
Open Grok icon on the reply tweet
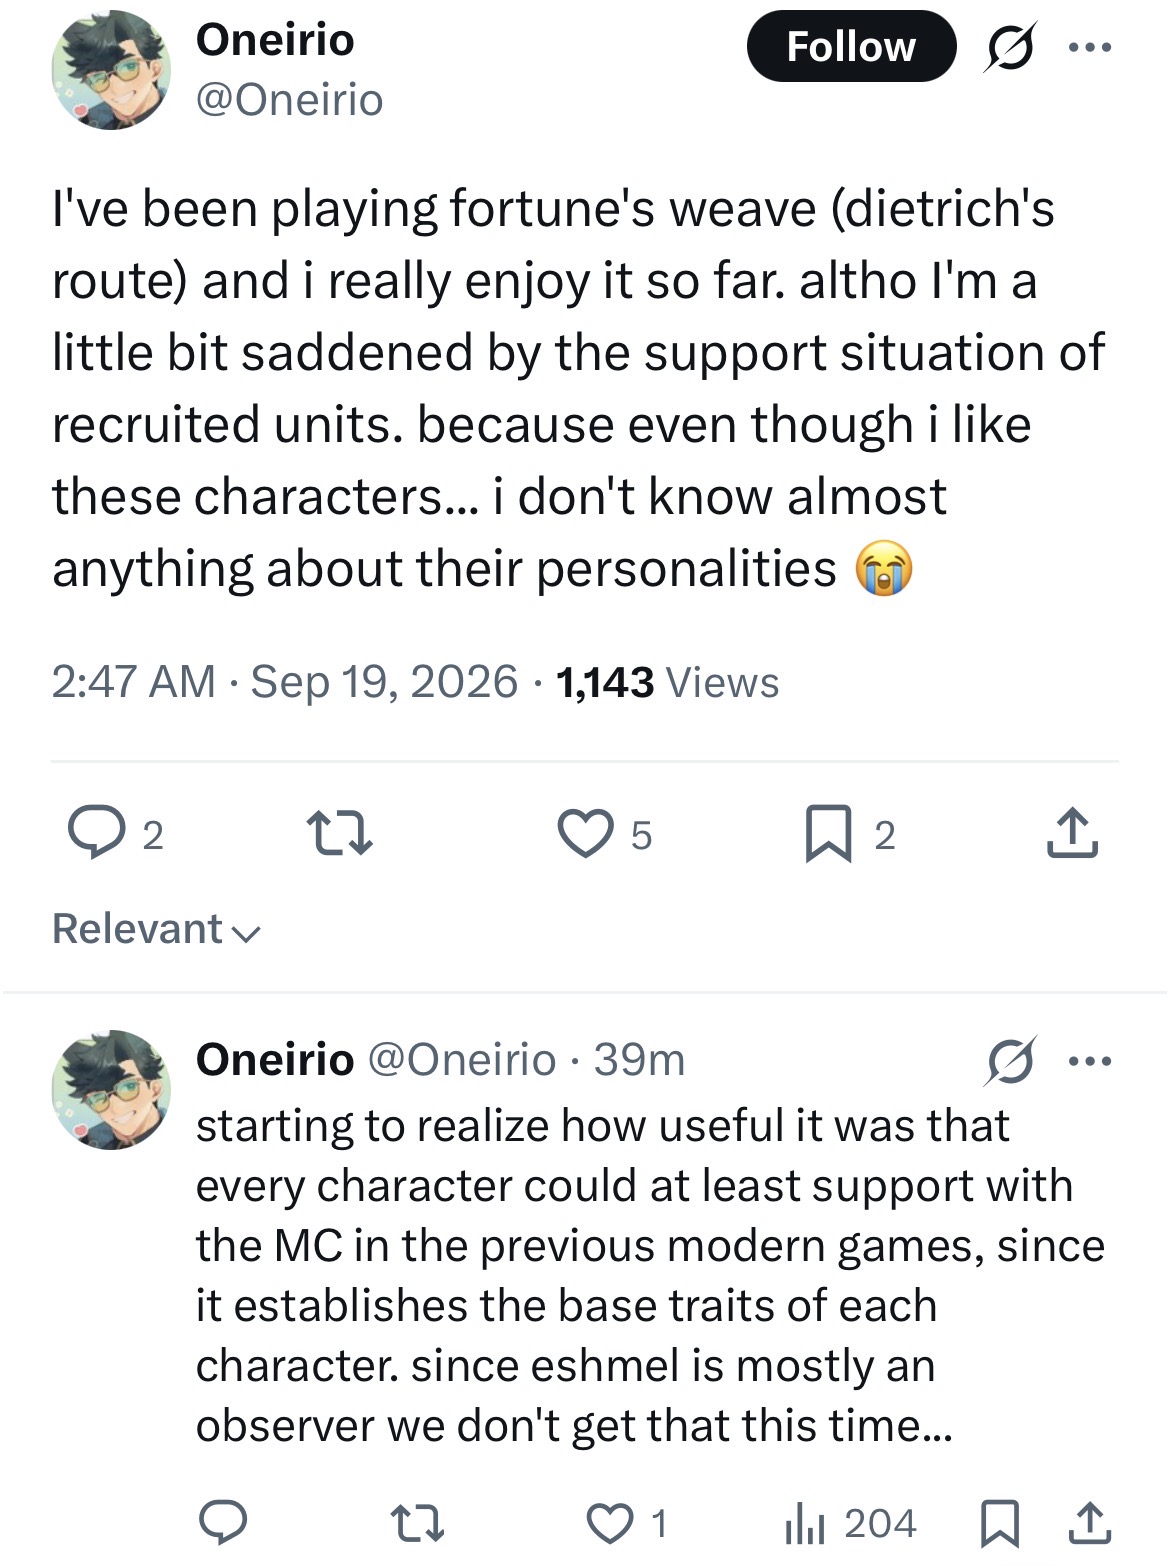pyautogui.click(x=1009, y=1061)
